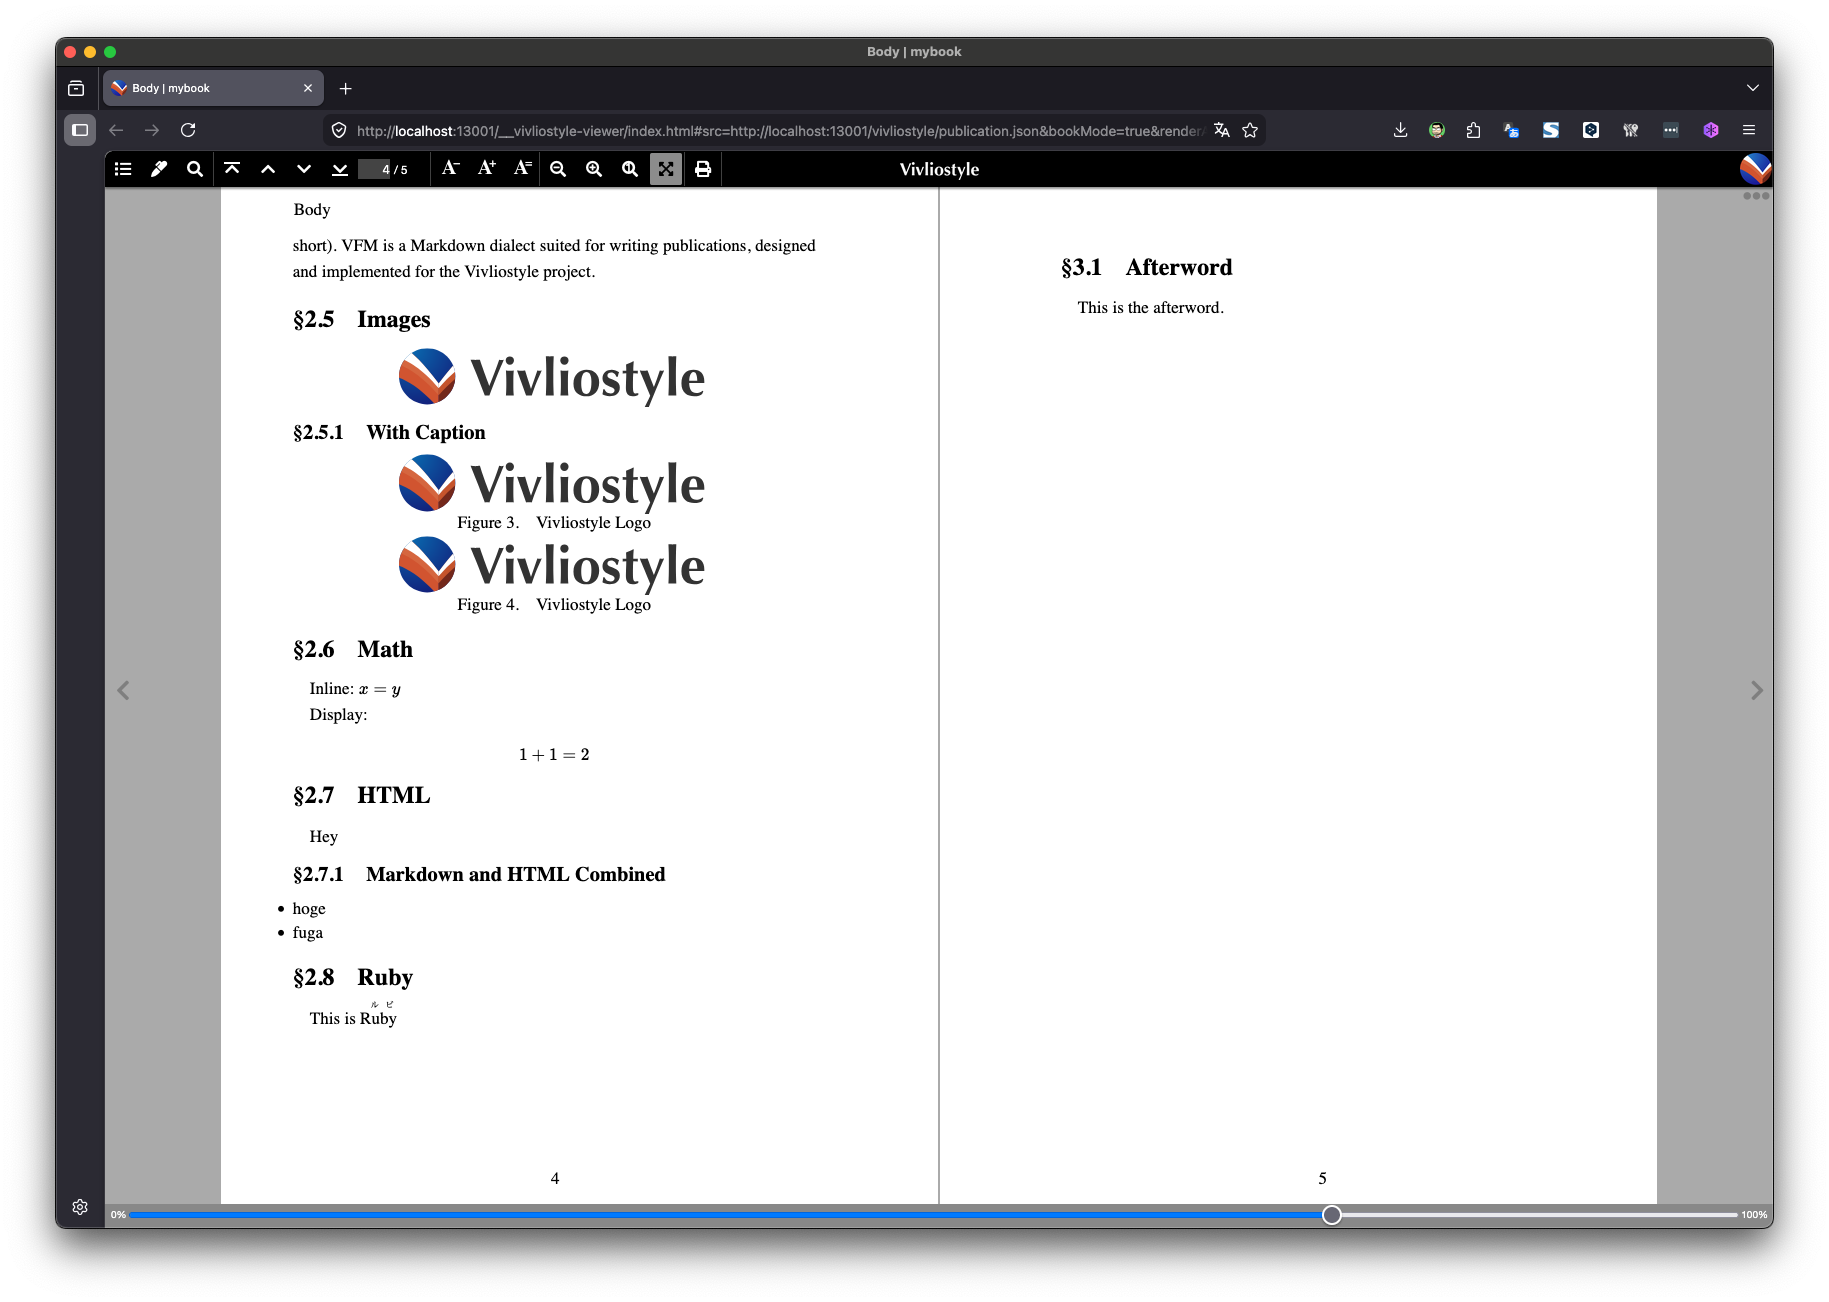
Task: Click the Vivliostyle logo in viewer toolbar
Action: [x=1755, y=169]
